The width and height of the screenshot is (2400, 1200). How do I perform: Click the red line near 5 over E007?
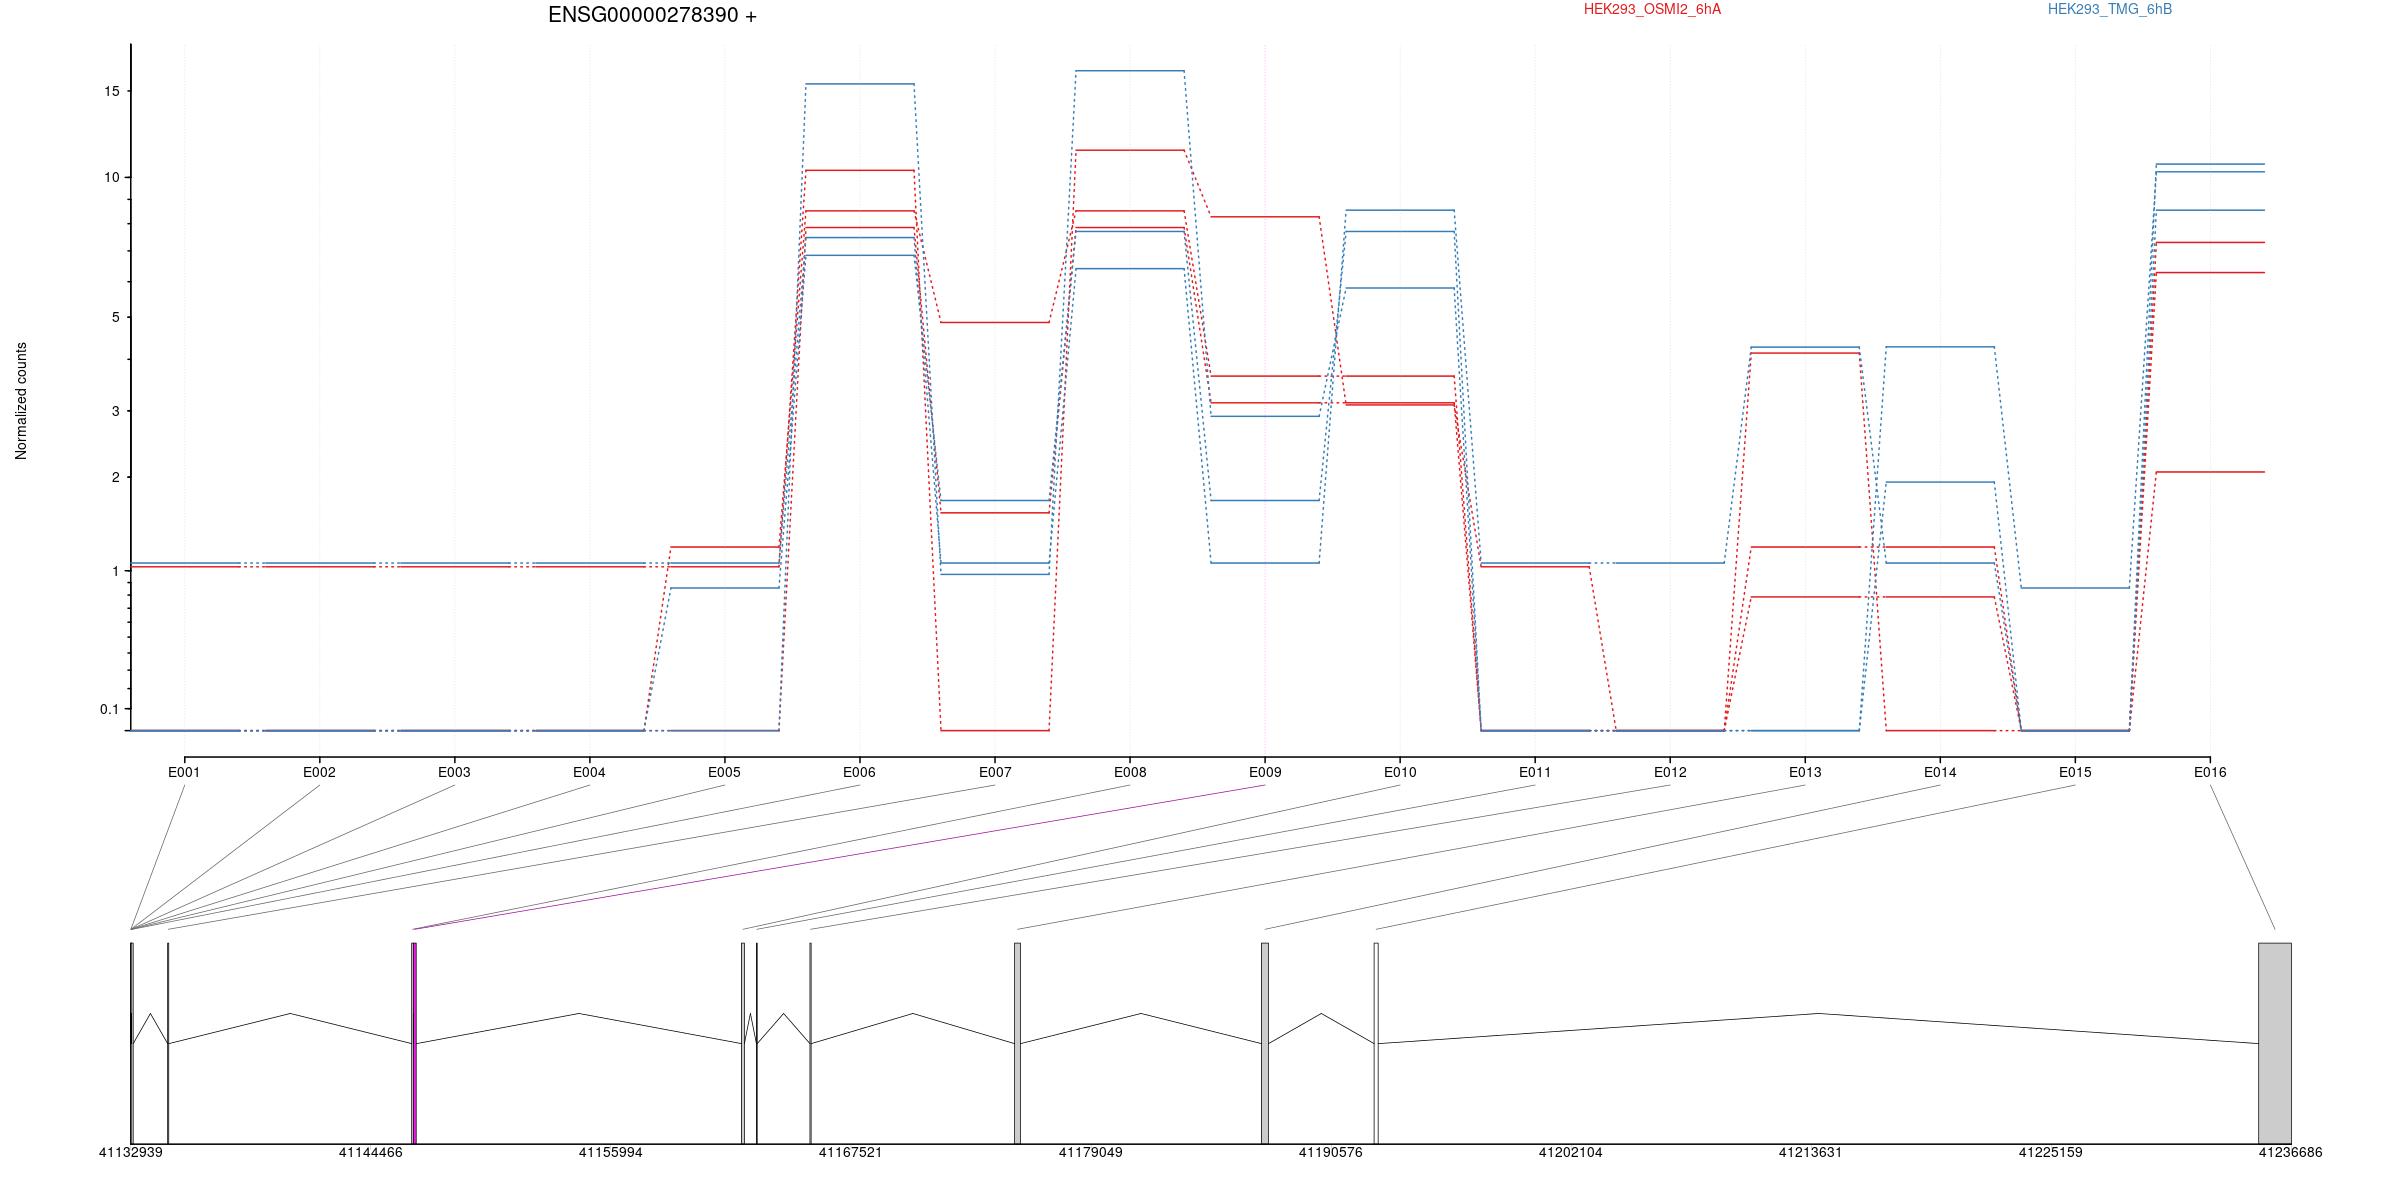(994, 322)
